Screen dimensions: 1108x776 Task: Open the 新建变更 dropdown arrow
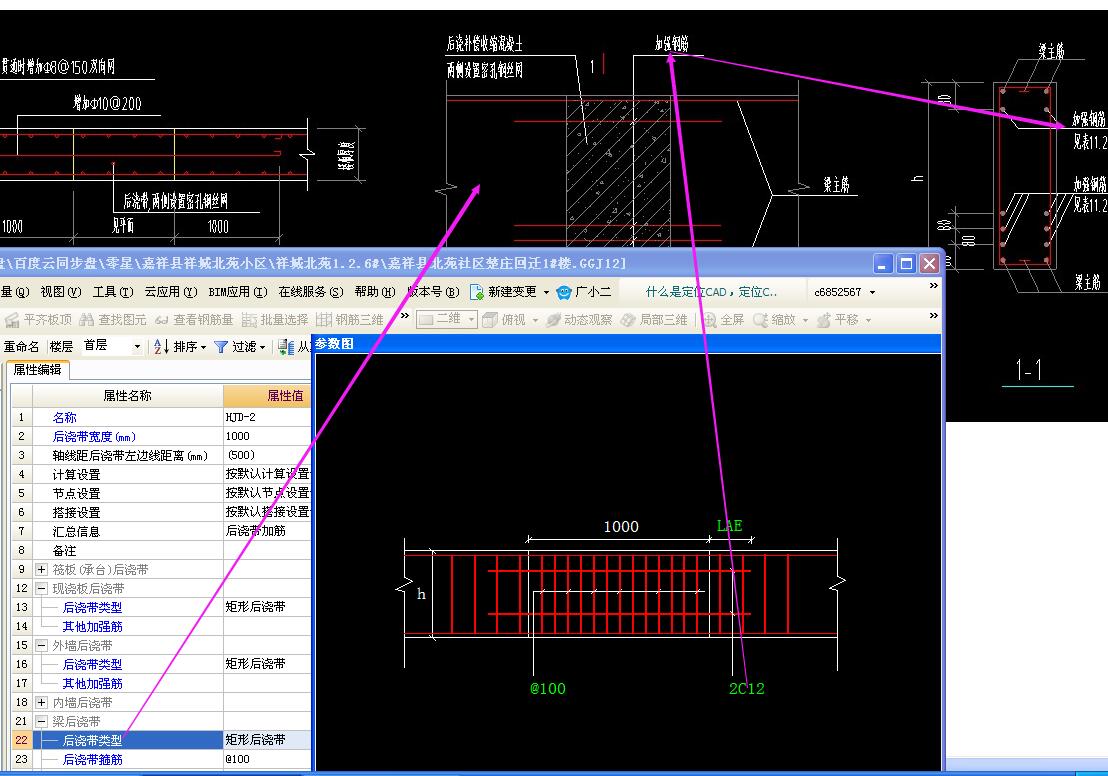546,292
